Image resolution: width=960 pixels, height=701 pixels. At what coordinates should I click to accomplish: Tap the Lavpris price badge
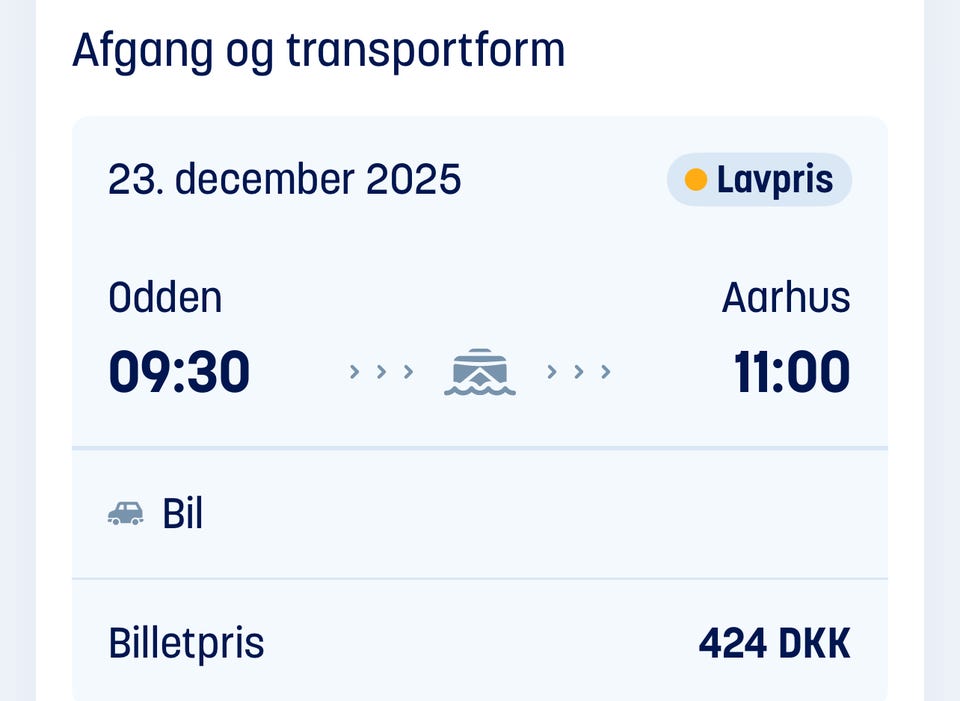pos(759,180)
